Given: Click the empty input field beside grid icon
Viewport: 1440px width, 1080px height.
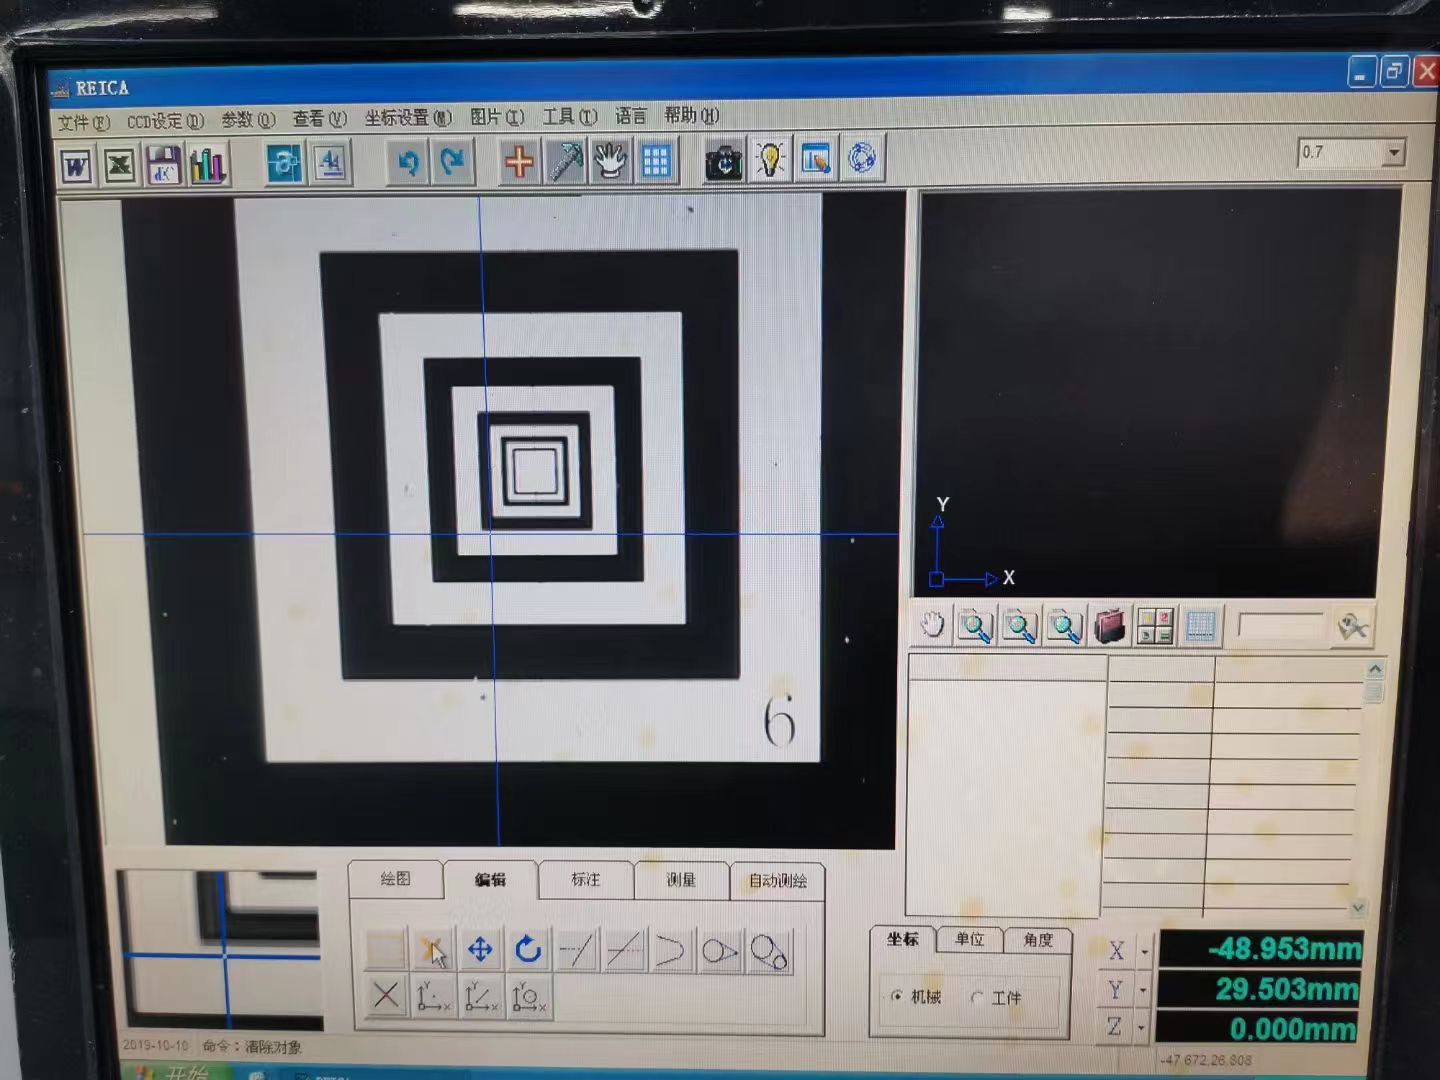Looking at the screenshot, I should [1279, 626].
